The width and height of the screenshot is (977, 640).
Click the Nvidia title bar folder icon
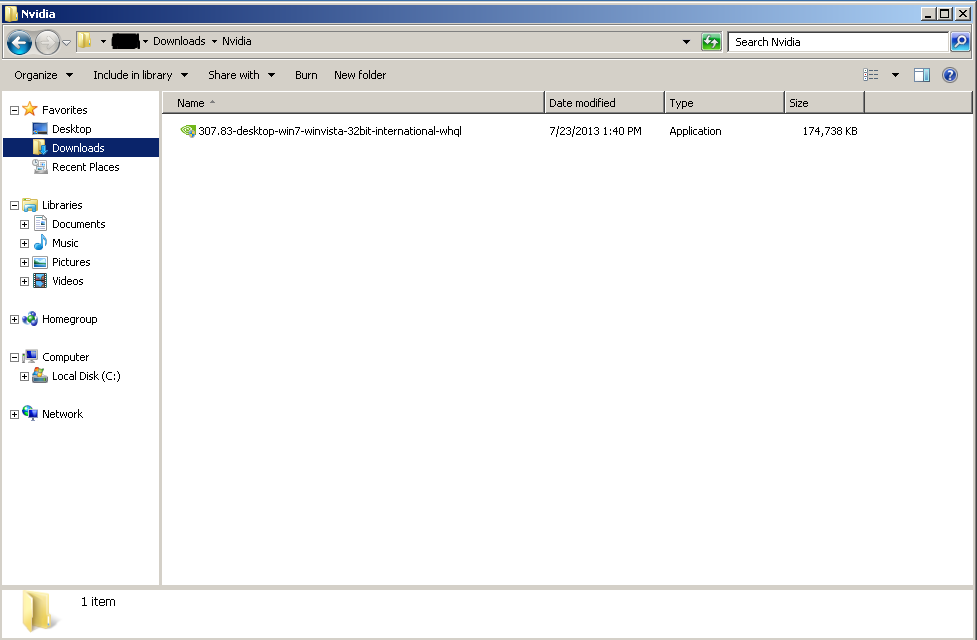11,14
